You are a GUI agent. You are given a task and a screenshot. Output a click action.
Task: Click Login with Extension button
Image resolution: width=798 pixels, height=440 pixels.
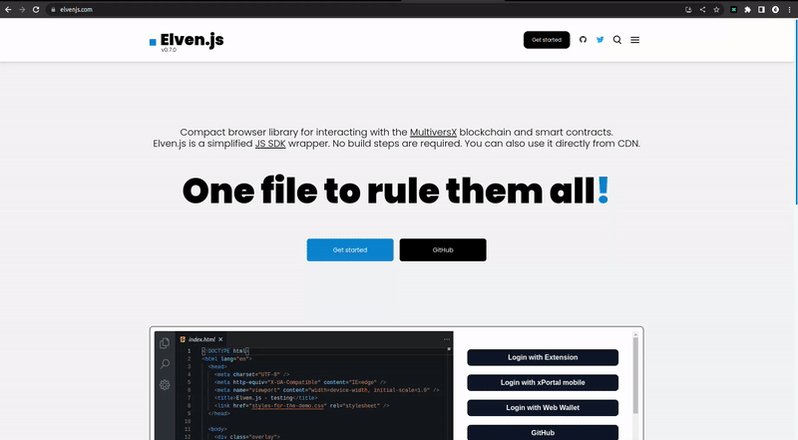click(543, 357)
